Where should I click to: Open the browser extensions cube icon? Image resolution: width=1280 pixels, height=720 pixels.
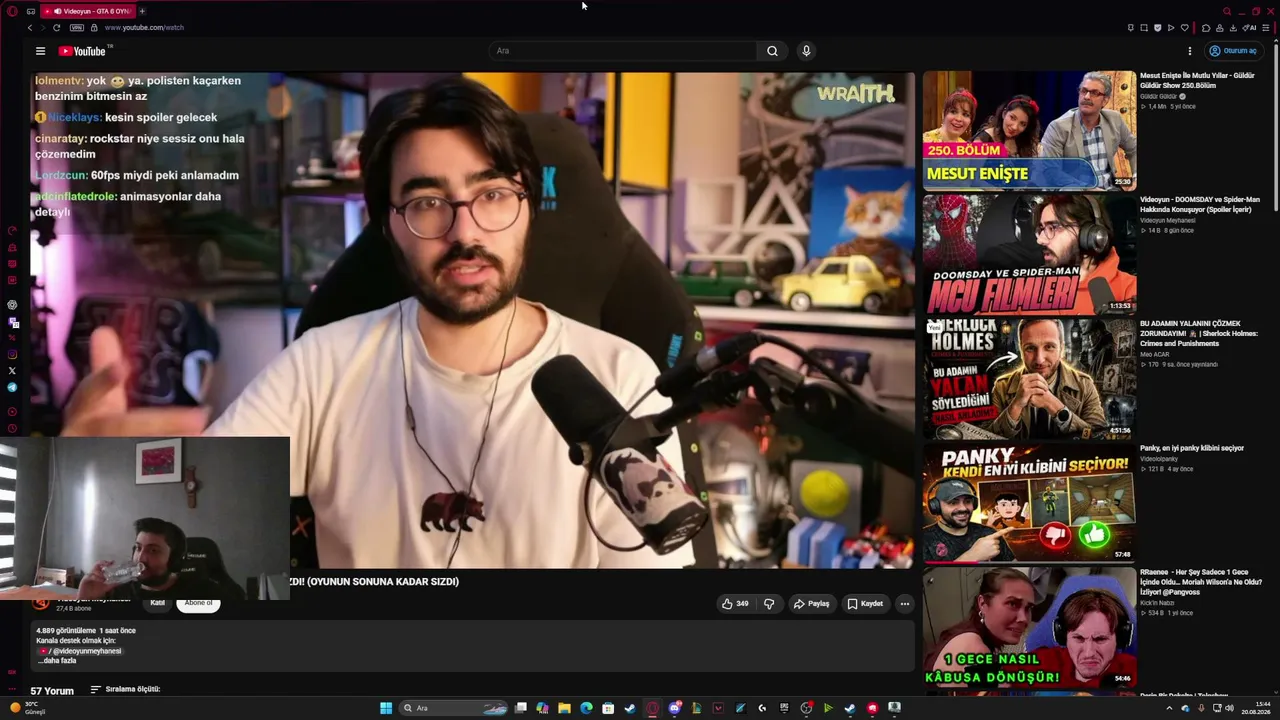click(1206, 28)
